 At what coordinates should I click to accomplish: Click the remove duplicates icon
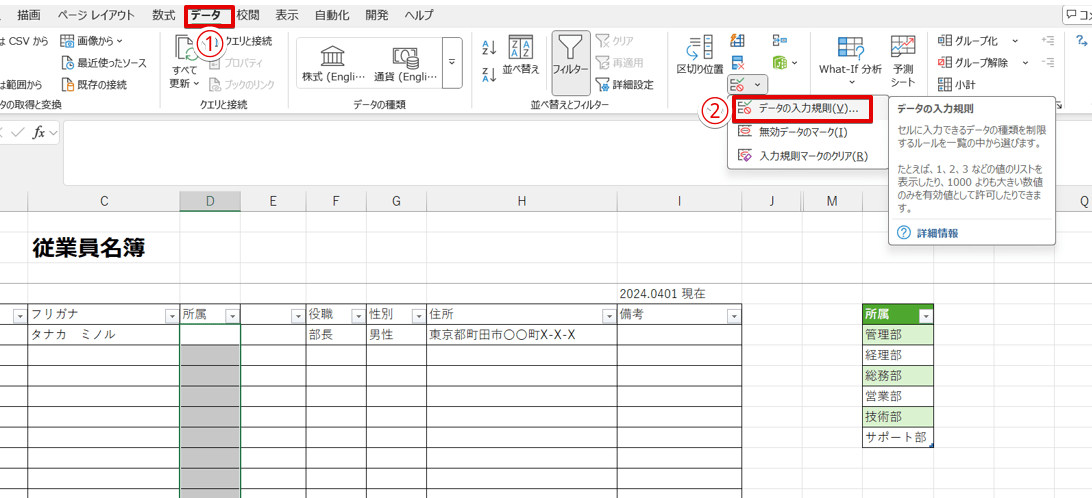[x=738, y=63]
